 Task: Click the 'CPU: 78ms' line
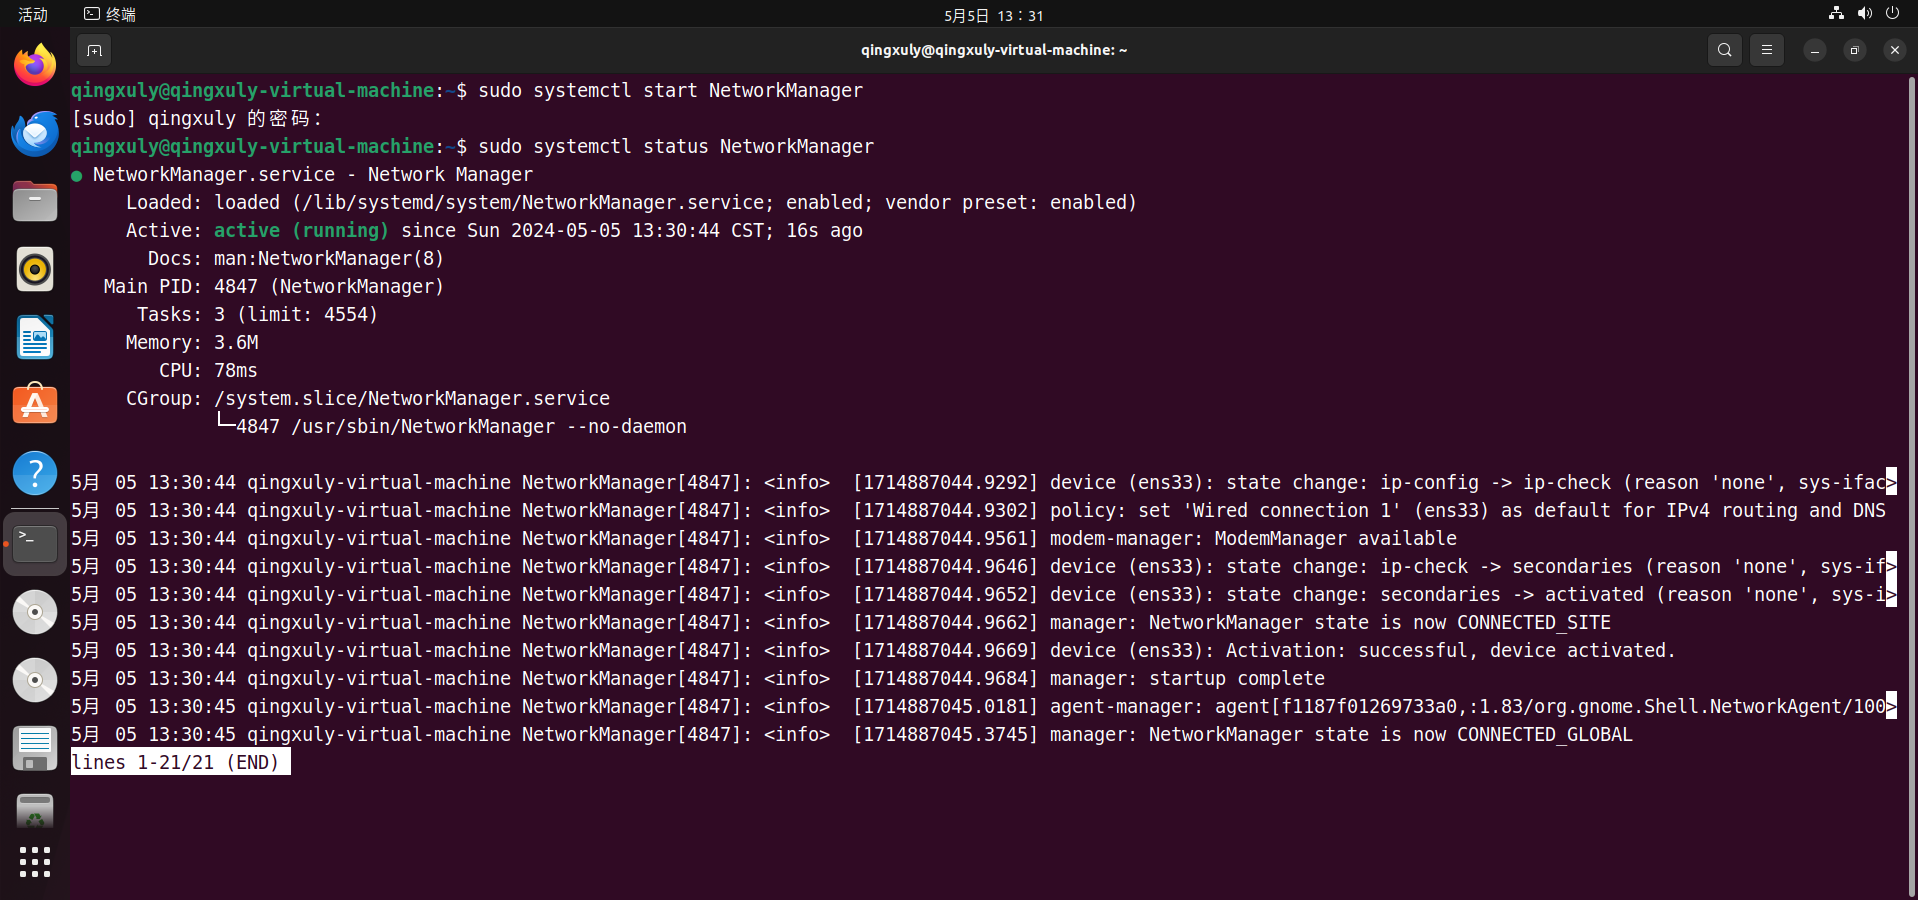coord(208,371)
